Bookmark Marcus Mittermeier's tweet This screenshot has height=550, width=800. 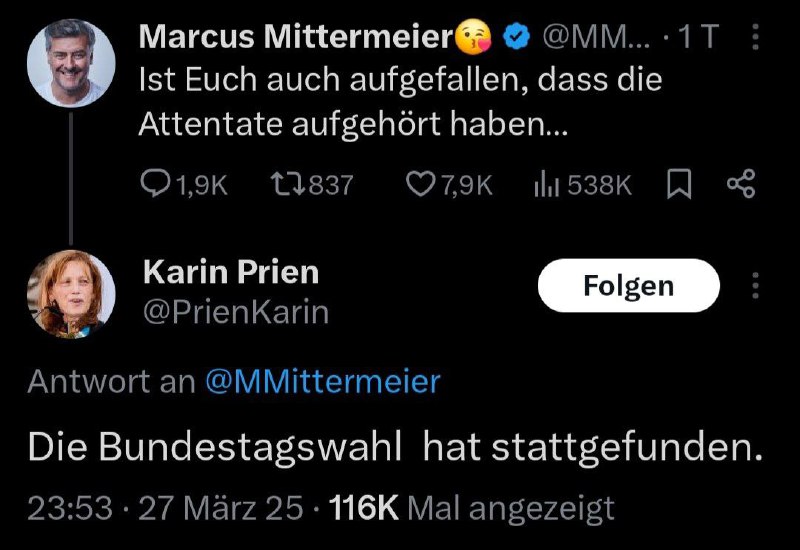677,184
